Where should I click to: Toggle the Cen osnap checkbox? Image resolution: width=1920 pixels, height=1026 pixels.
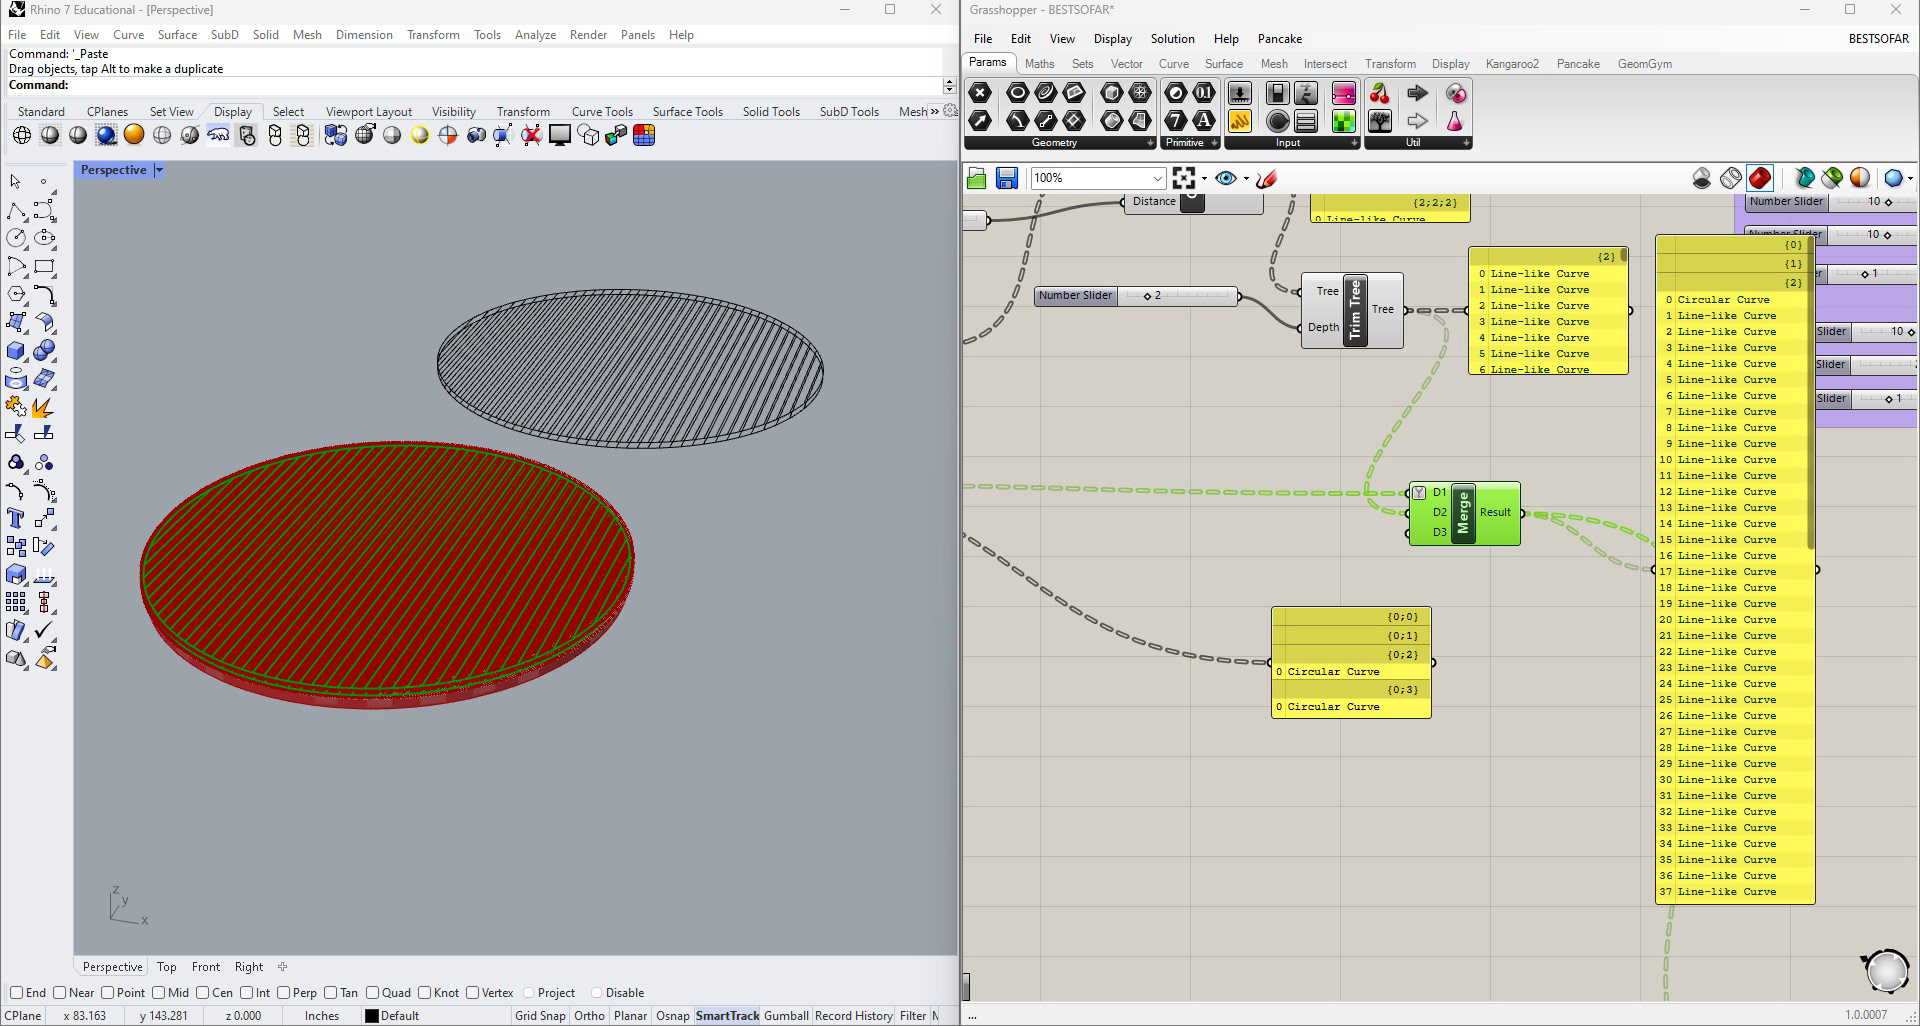203,993
